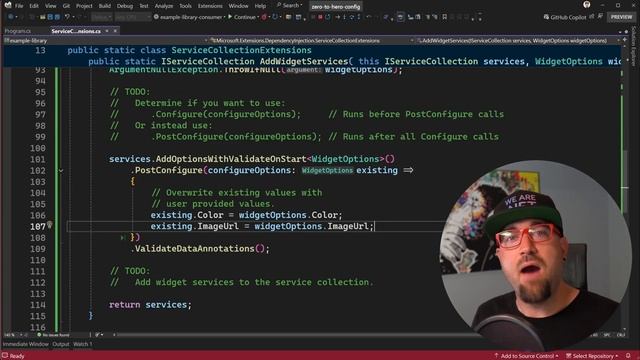Image resolution: width=640 pixels, height=360 pixels.
Task: Click the Step Over debug icon
Action: [x=352, y=17]
